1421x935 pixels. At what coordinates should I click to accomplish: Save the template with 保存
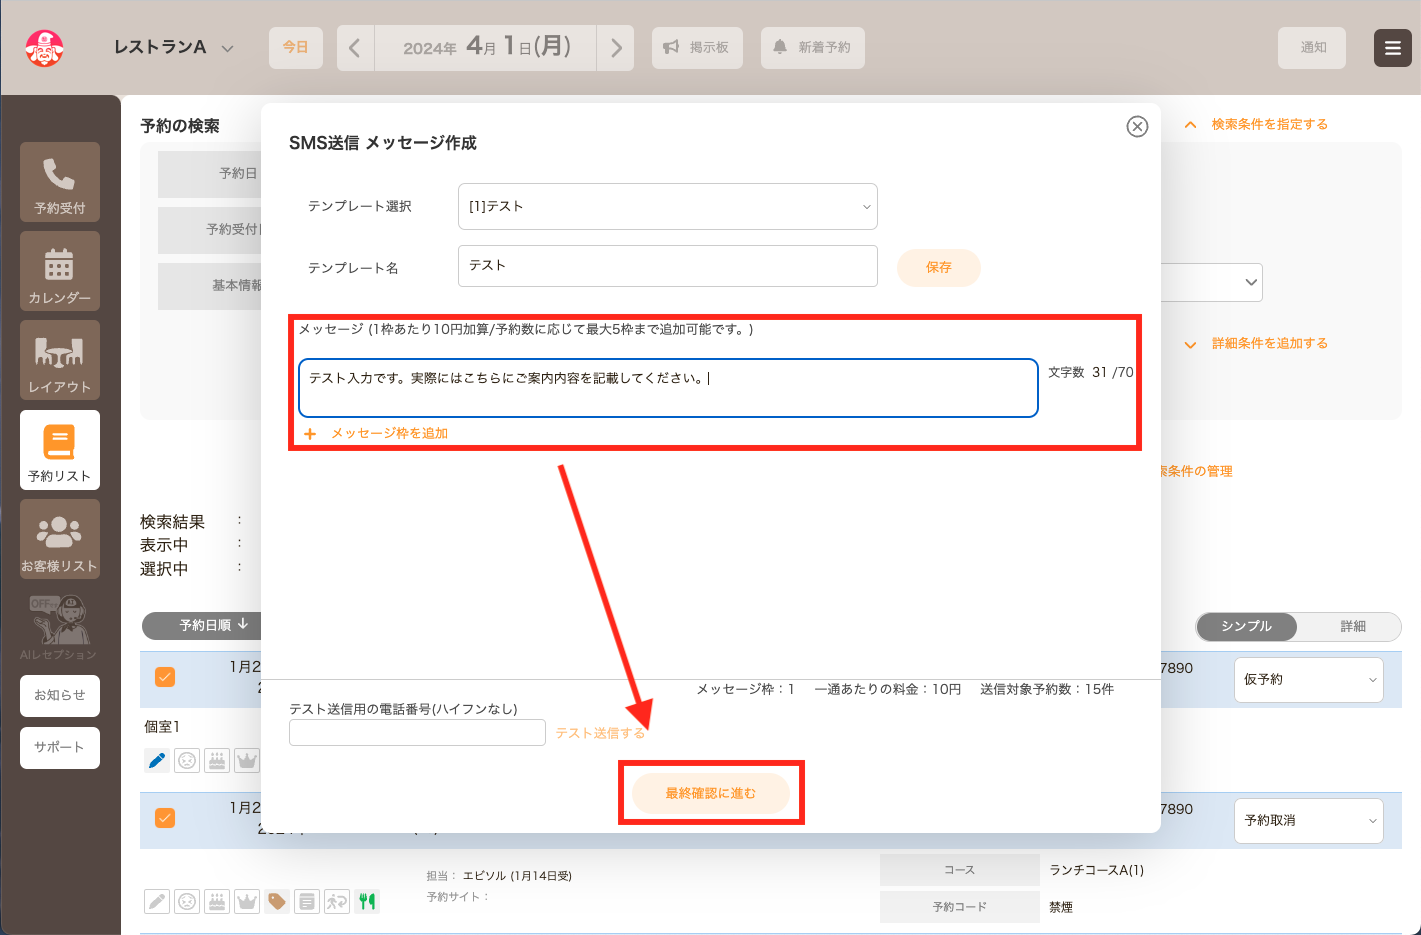pyautogui.click(x=938, y=267)
